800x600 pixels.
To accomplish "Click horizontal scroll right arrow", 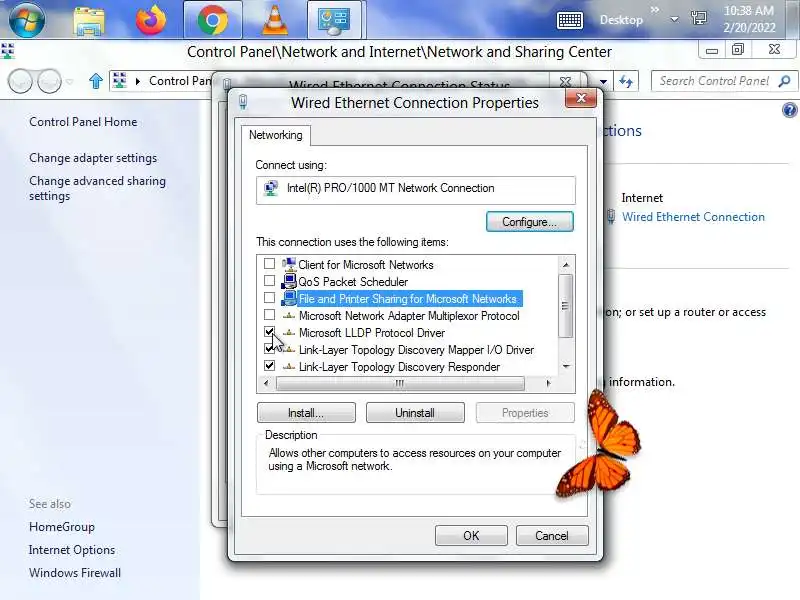I will [x=548, y=383].
